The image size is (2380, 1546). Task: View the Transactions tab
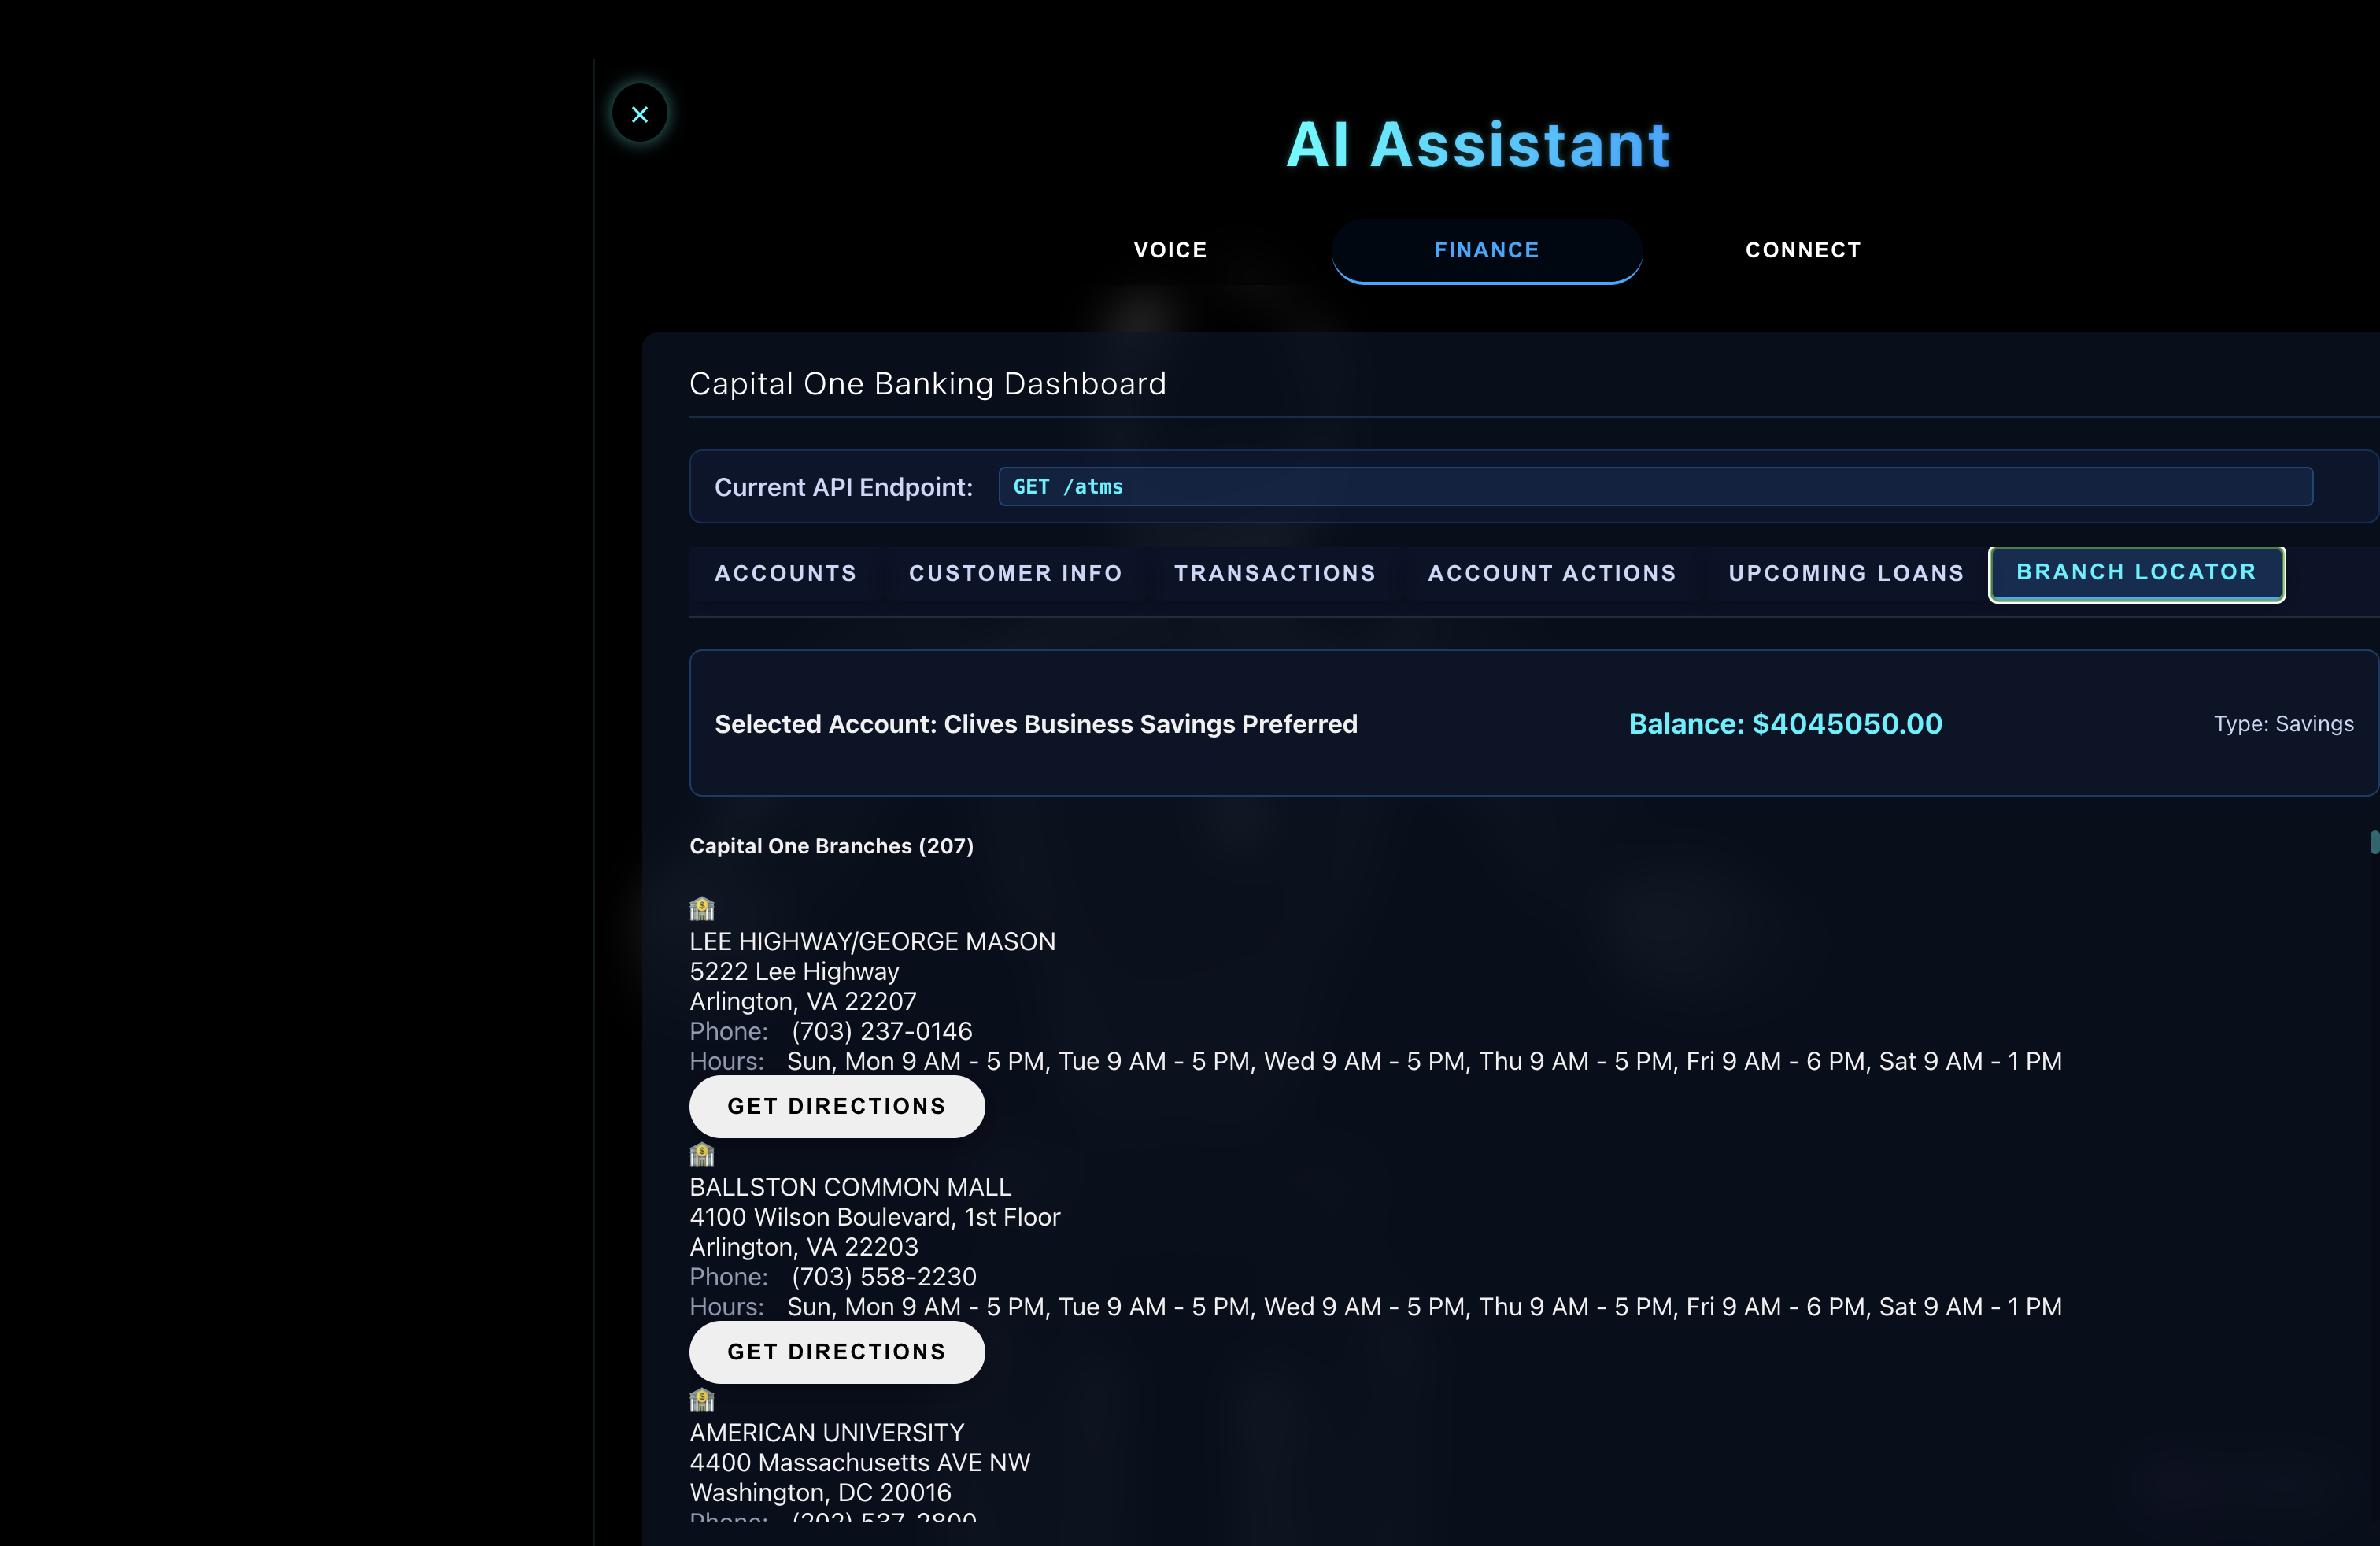pyautogui.click(x=1274, y=573)
